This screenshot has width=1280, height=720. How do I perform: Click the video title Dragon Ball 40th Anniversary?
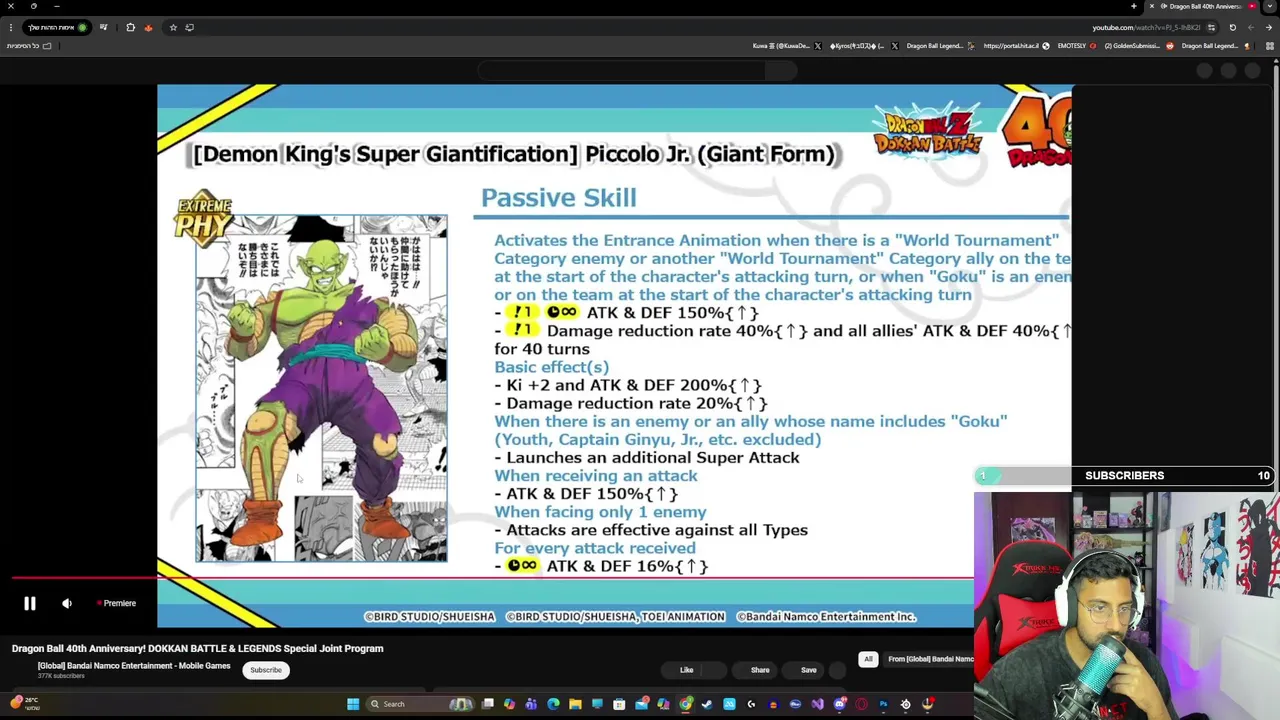(x=197, y=648)
